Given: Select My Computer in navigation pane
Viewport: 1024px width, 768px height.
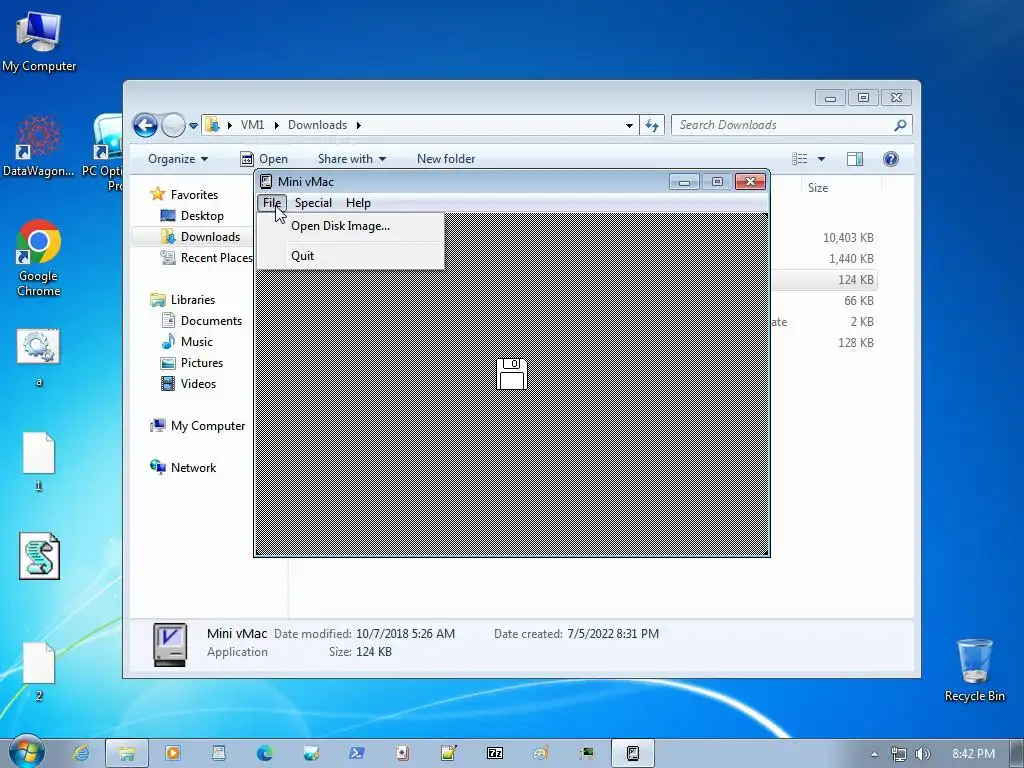Looking at the screenshot, I should (x=208, y=426).
